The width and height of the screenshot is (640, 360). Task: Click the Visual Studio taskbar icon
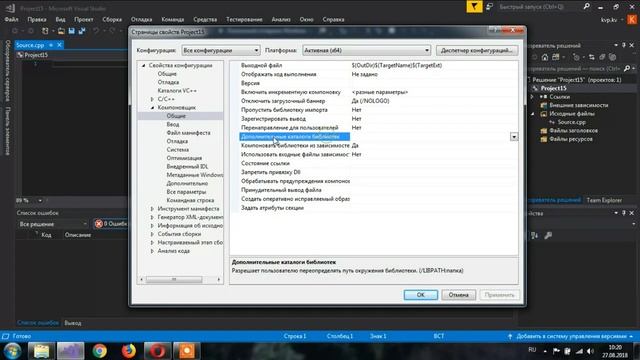[x=70, y=351]
